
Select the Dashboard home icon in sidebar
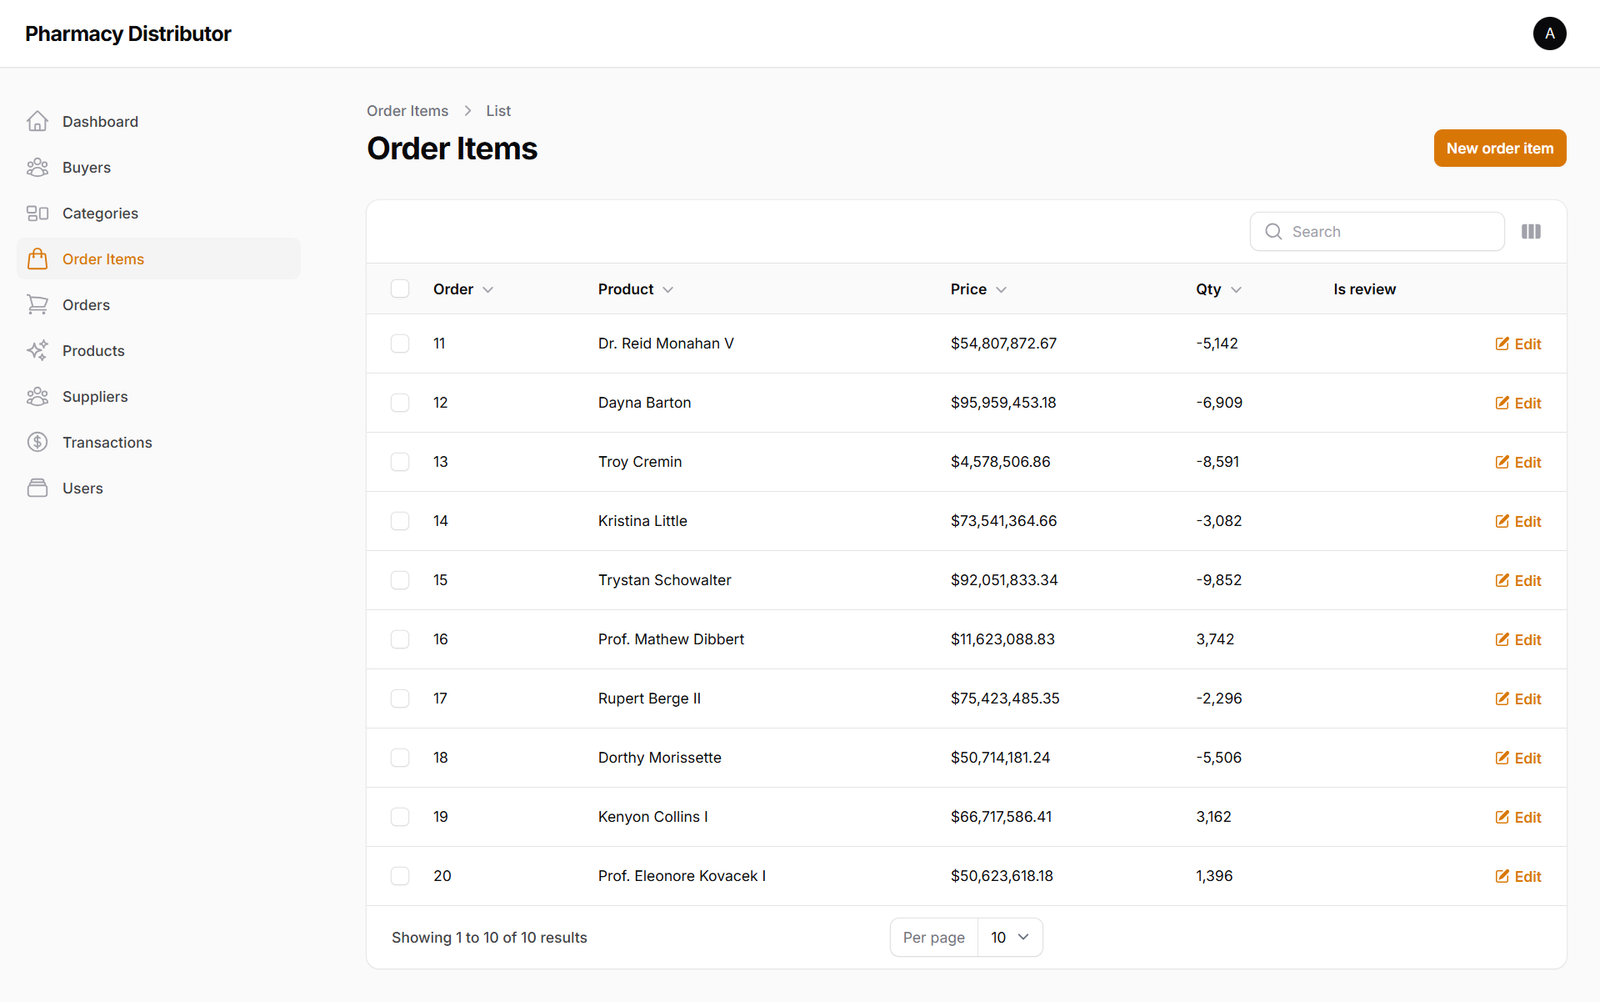[37, 120]
